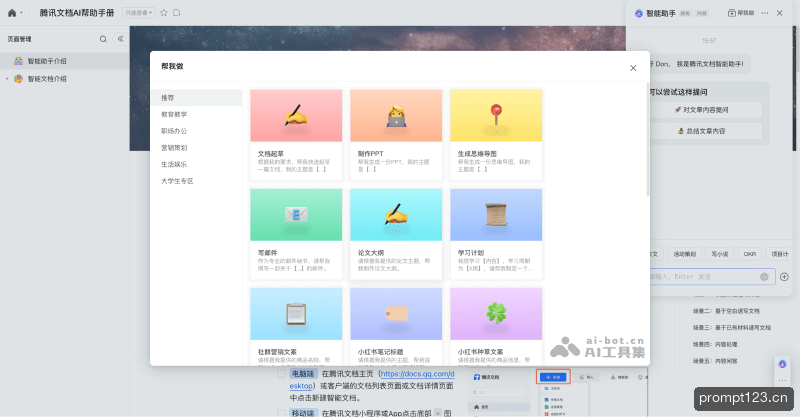800x417 pixels.
Task: Click the 智能助手 logo icon in panel header
Action: click(638, 13)
